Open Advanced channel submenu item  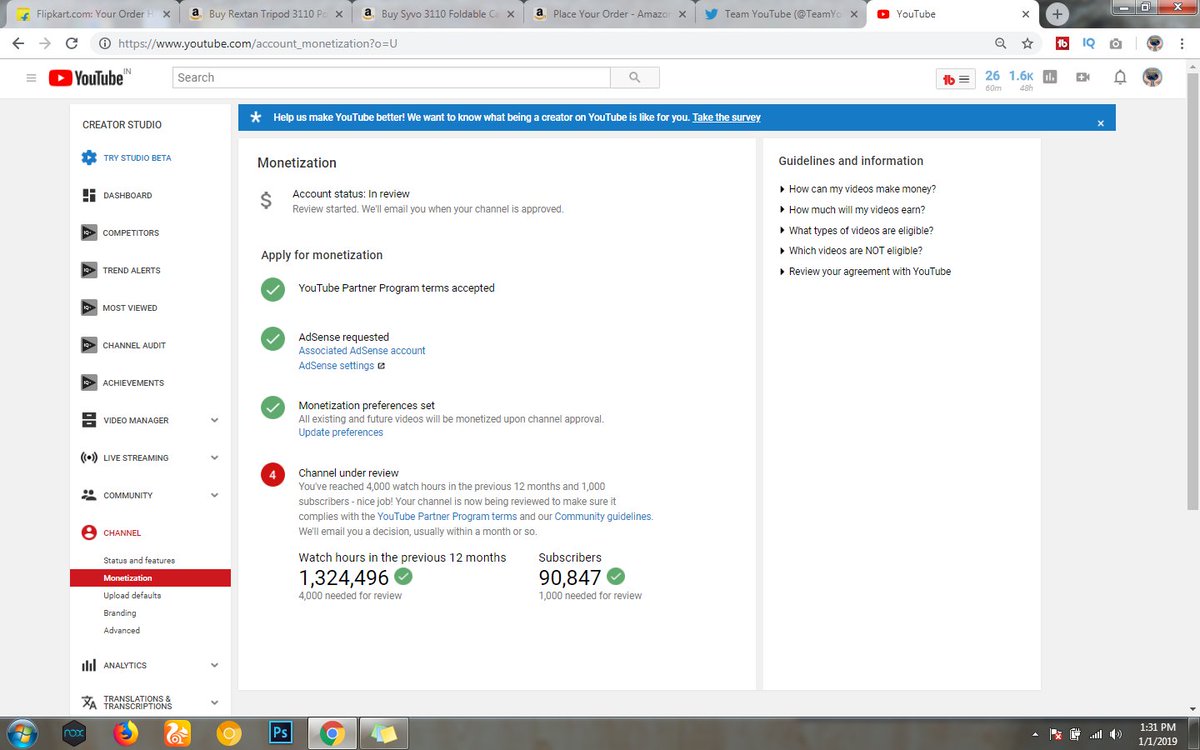tap(122, 631)
